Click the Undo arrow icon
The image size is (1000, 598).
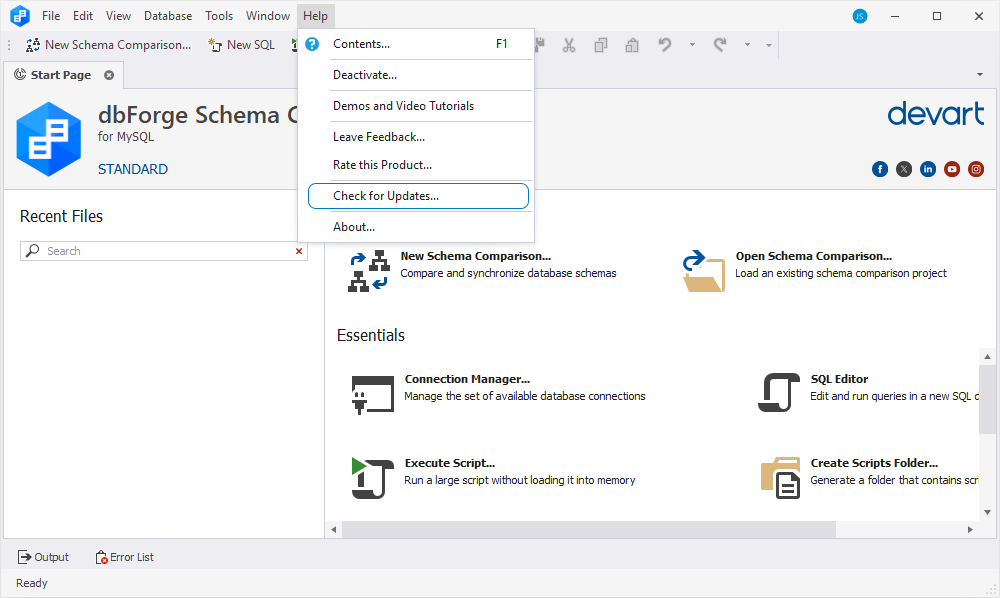[665, 45]
